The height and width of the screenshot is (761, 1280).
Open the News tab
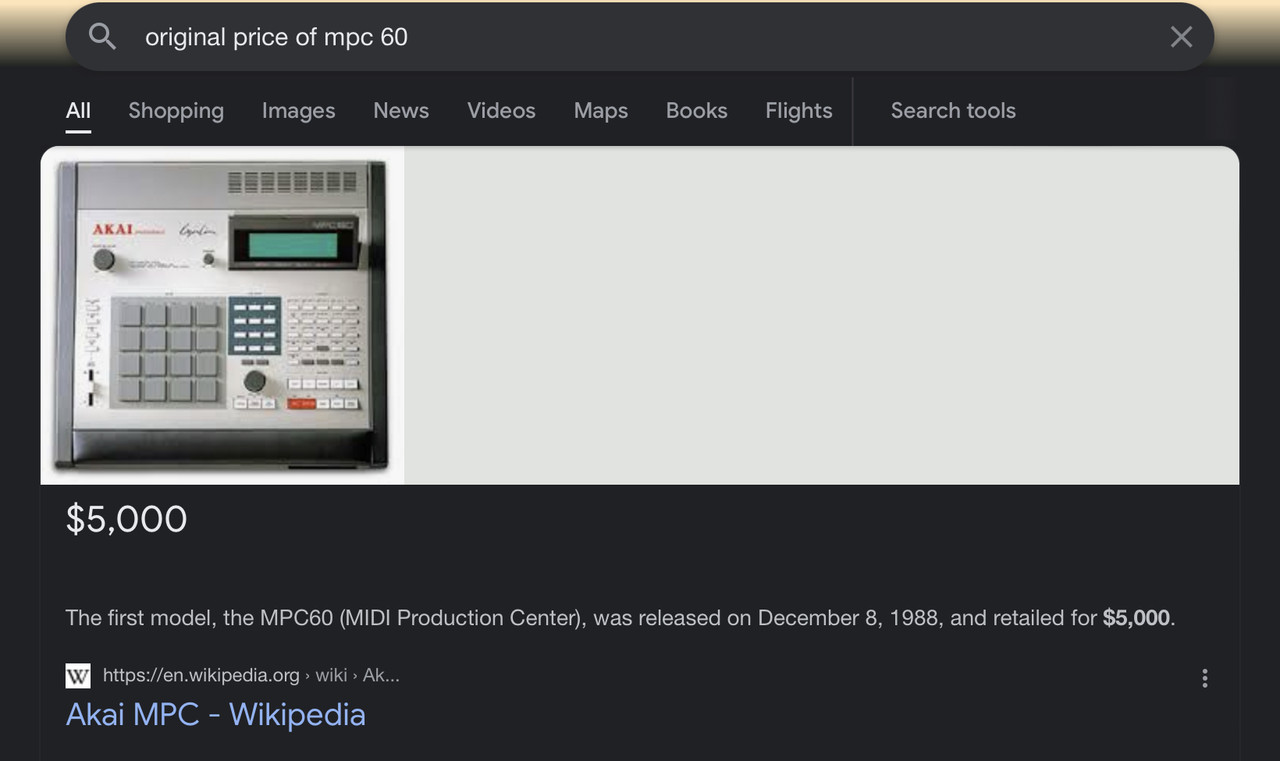pos(401,111)
